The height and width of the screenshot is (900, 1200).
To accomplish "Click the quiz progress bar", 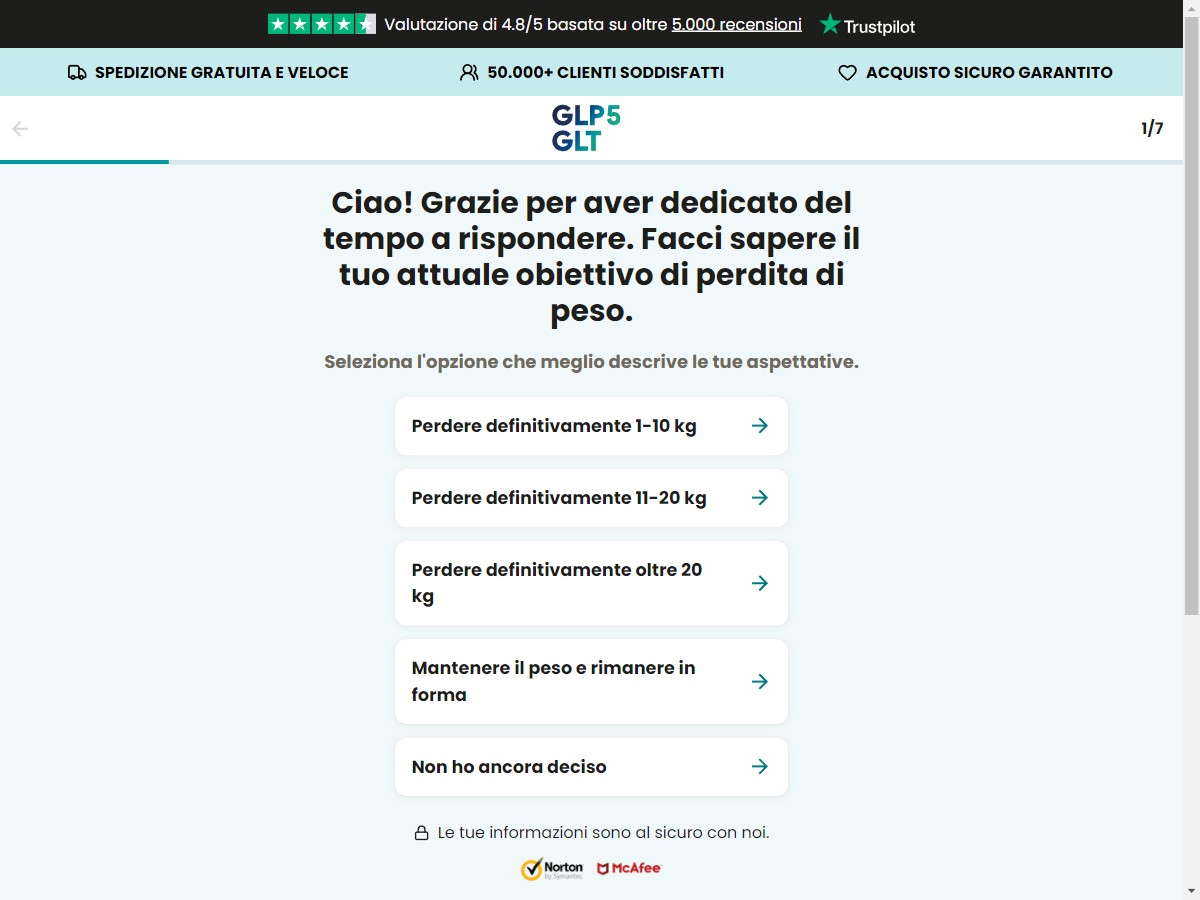I will coord(592,162).
